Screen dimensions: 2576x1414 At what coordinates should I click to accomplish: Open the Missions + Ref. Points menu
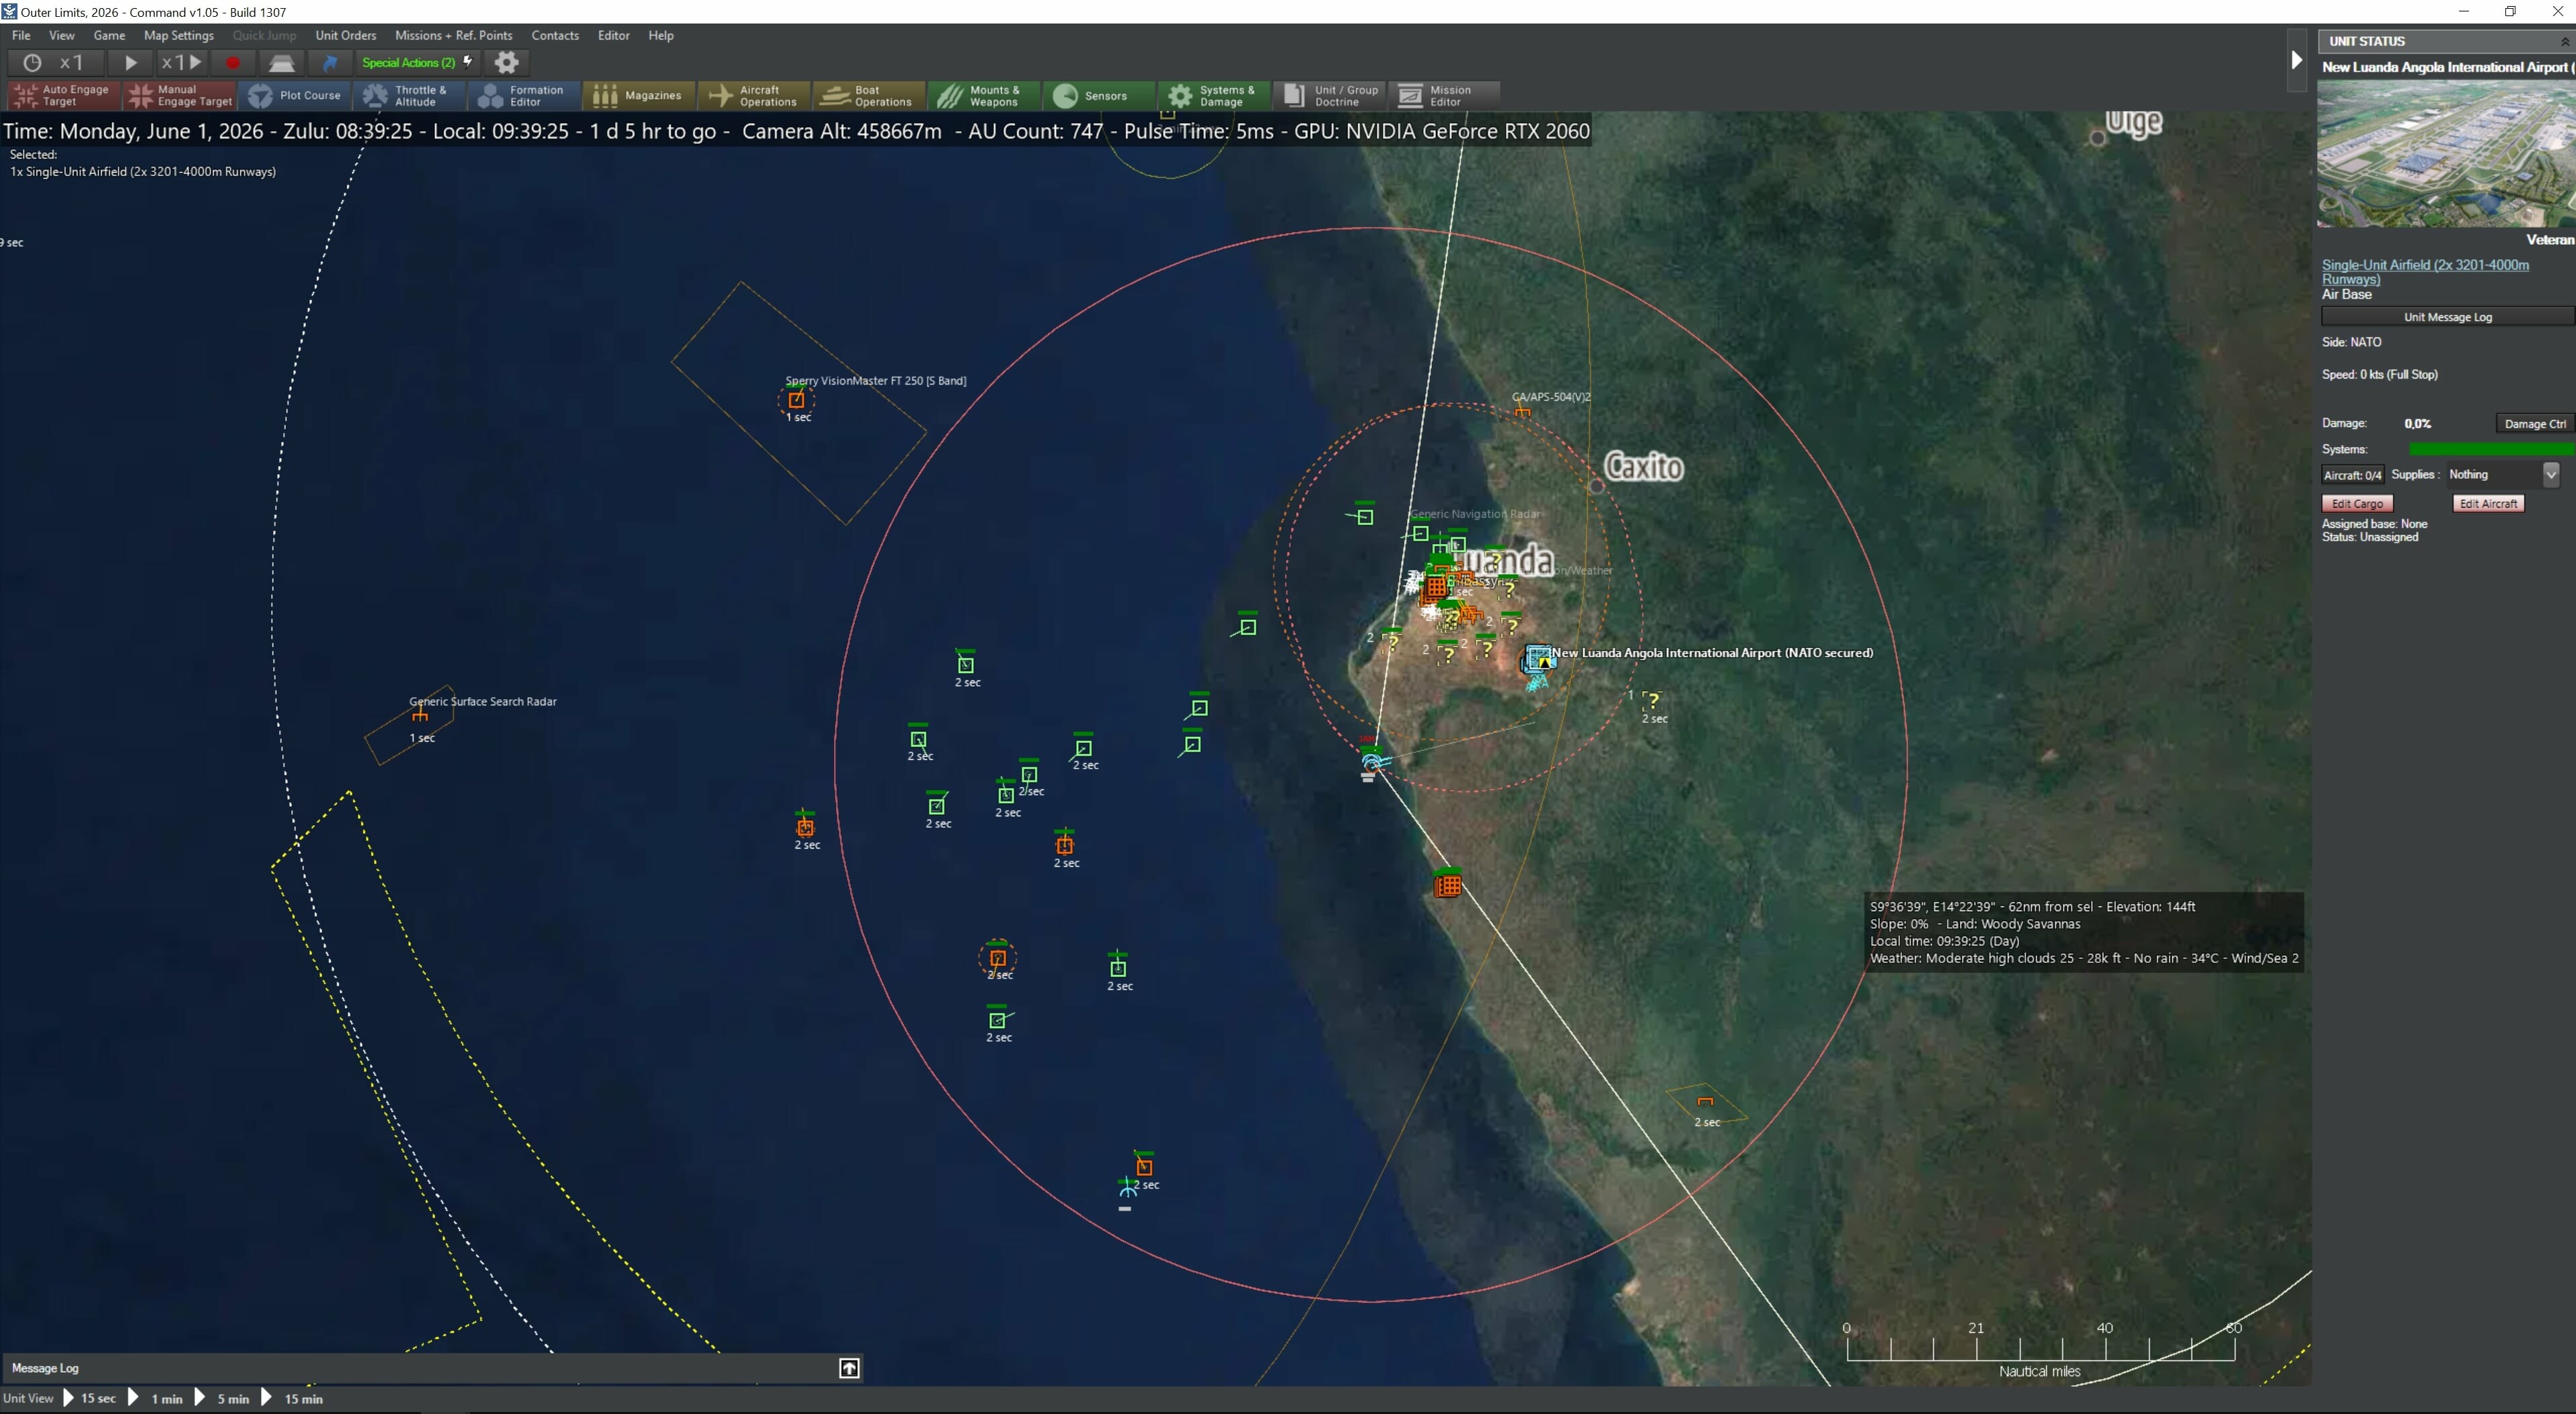point(453,35)
